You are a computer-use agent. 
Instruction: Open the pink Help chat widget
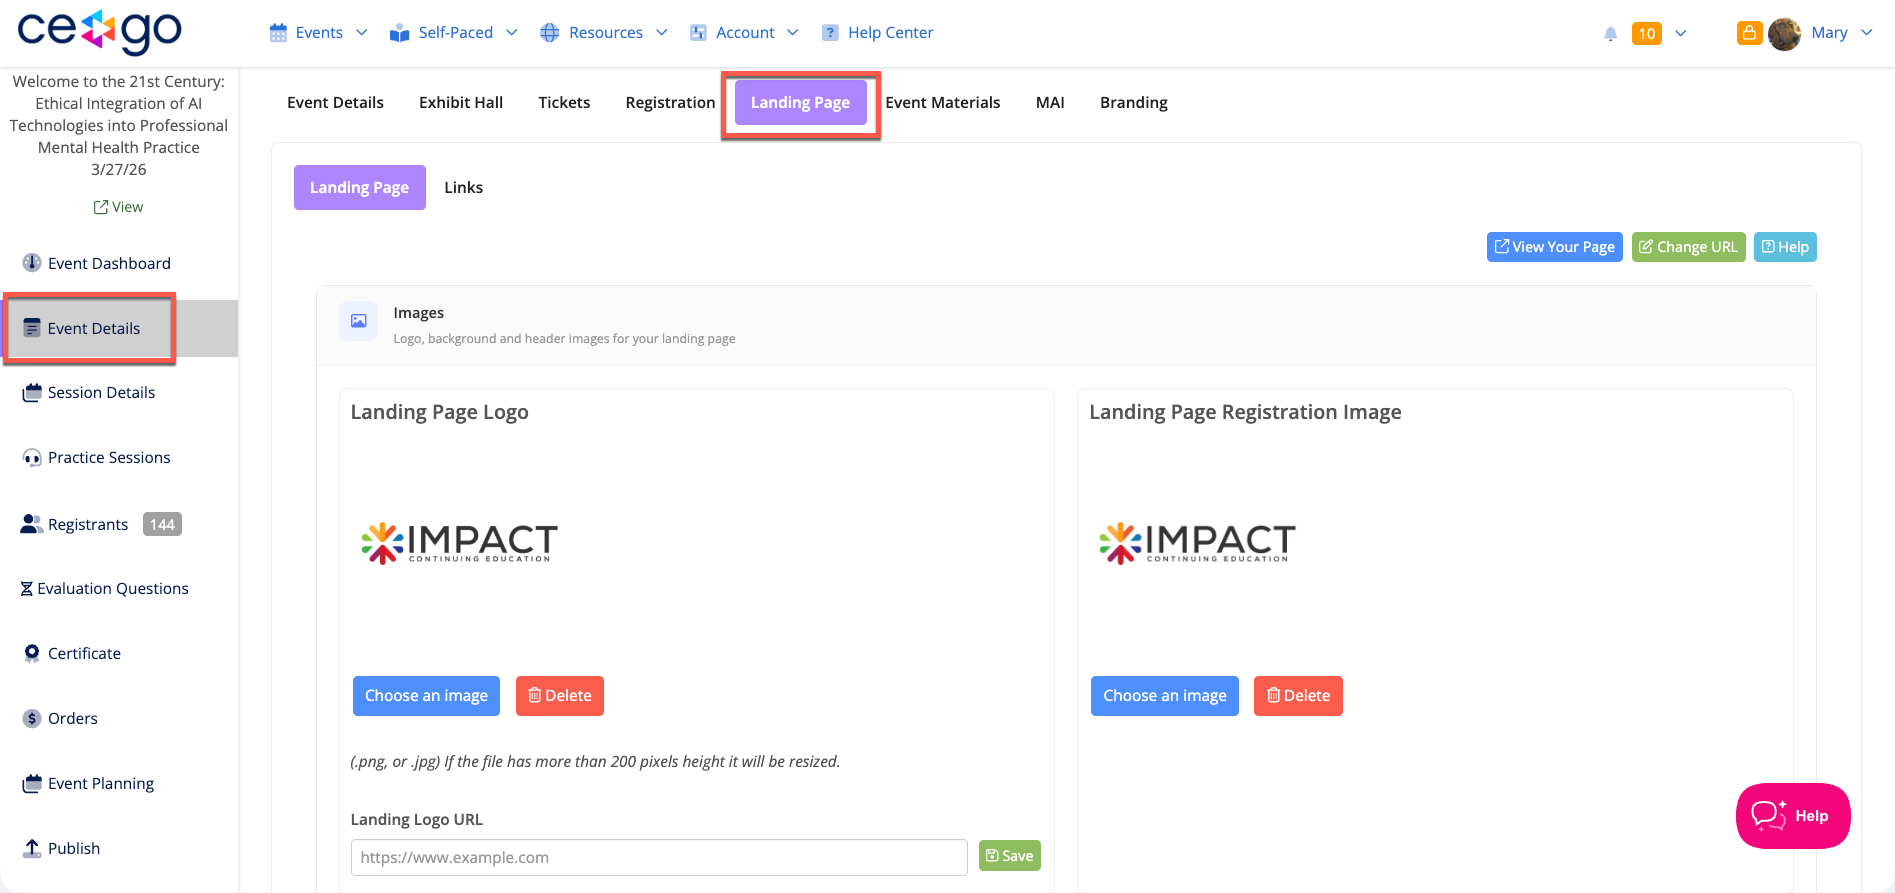(x=1793, y=816)
